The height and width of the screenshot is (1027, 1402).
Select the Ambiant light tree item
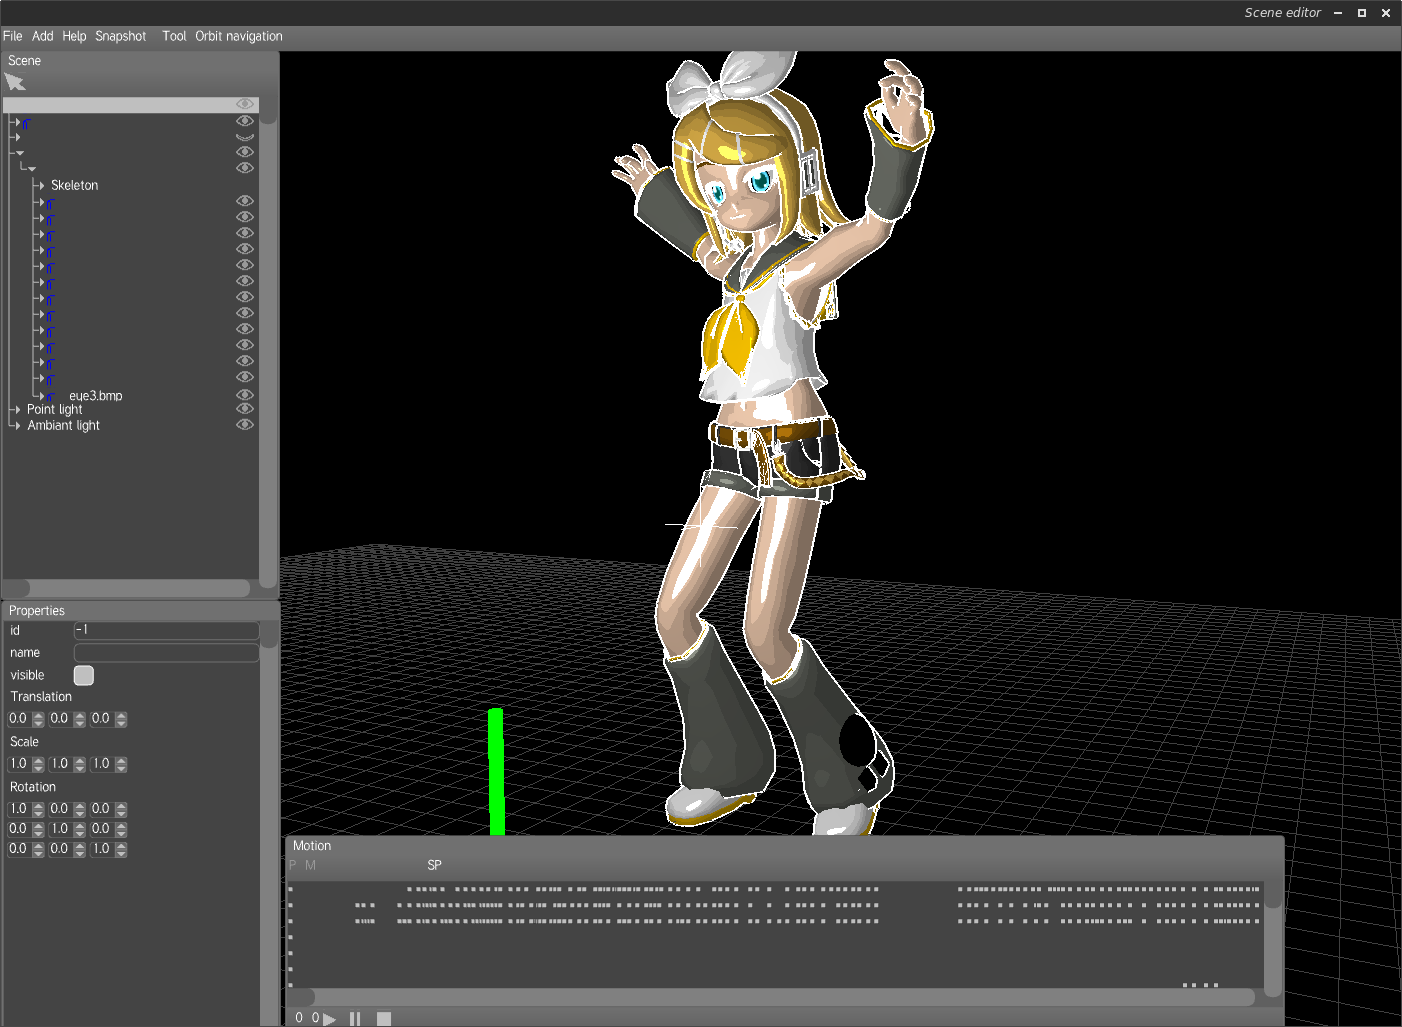[x=64, y=425]
